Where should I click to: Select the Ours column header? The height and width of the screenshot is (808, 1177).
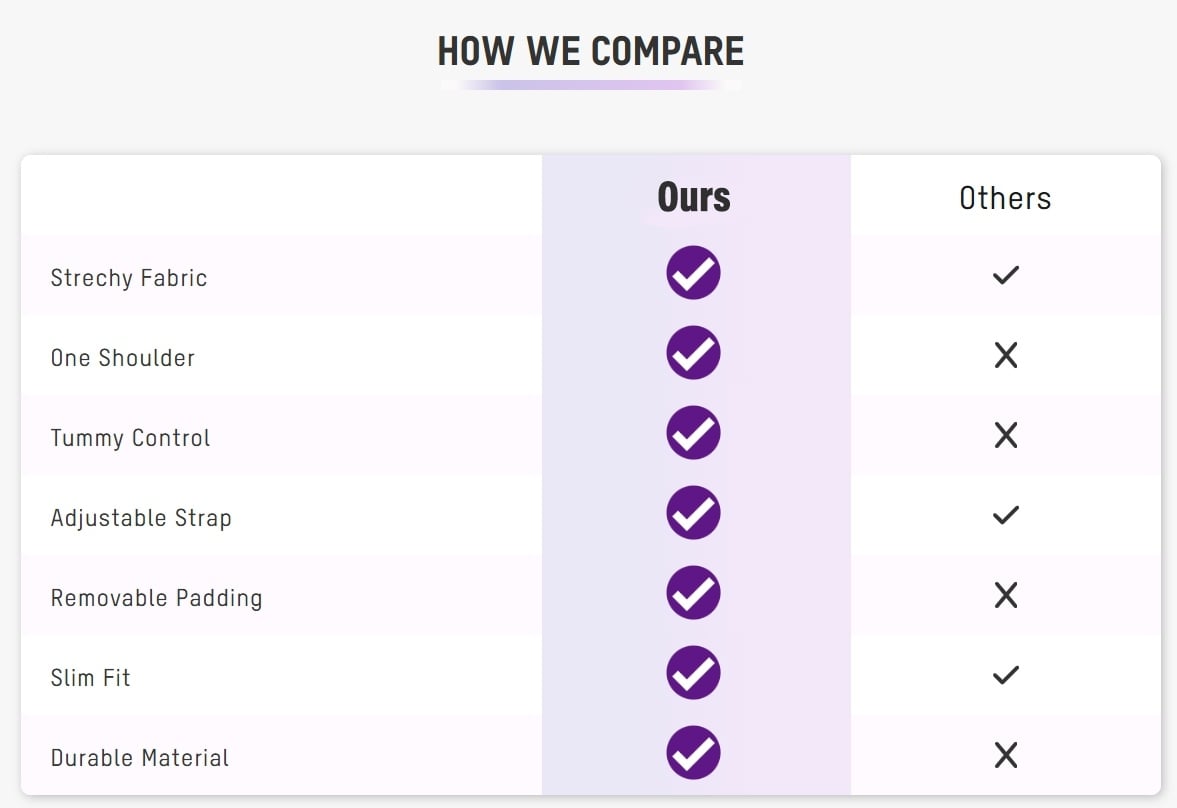(x=694, y=198)
